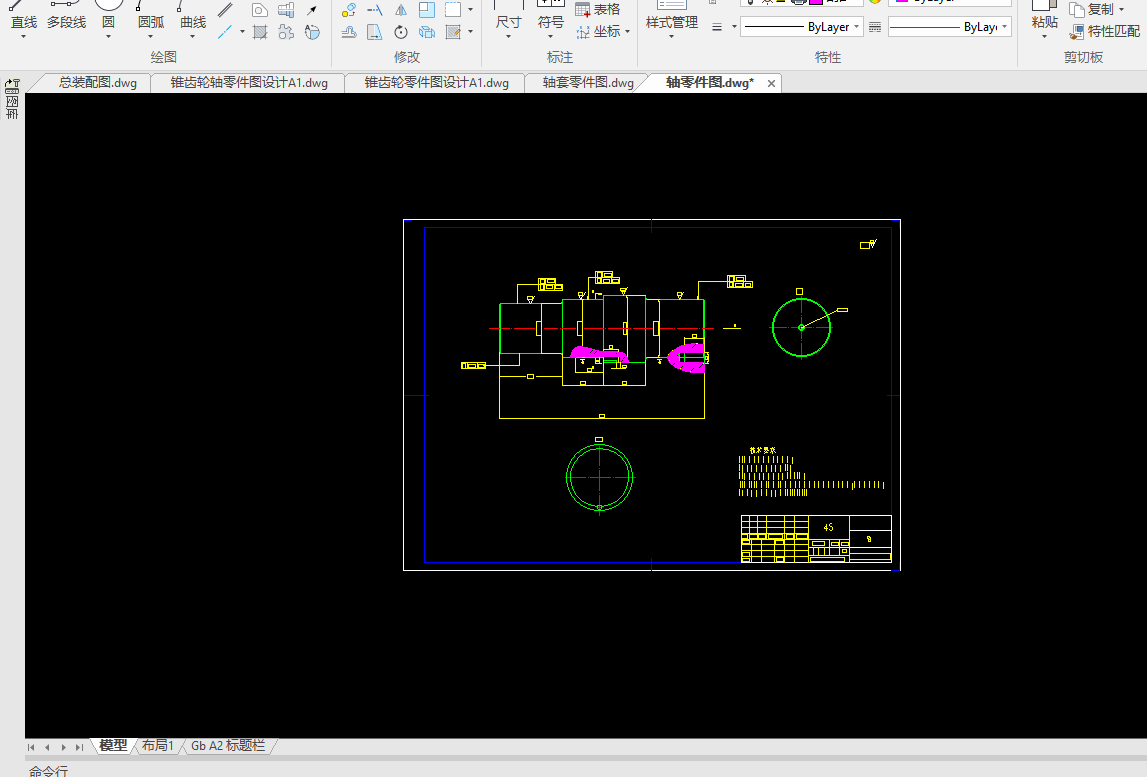Close the 轴零件图.dwg document tab

point(771,83)
